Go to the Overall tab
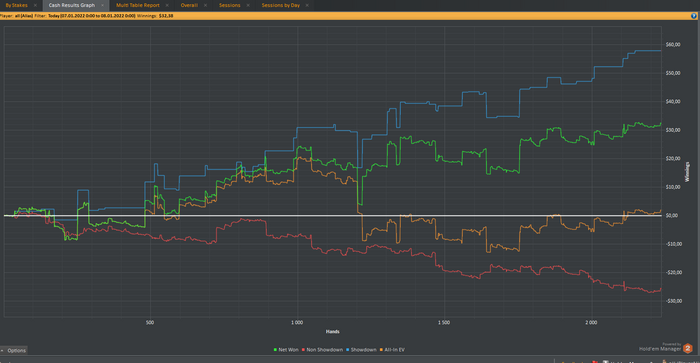Viewport: 700px width, 363px height. [189, 5]
